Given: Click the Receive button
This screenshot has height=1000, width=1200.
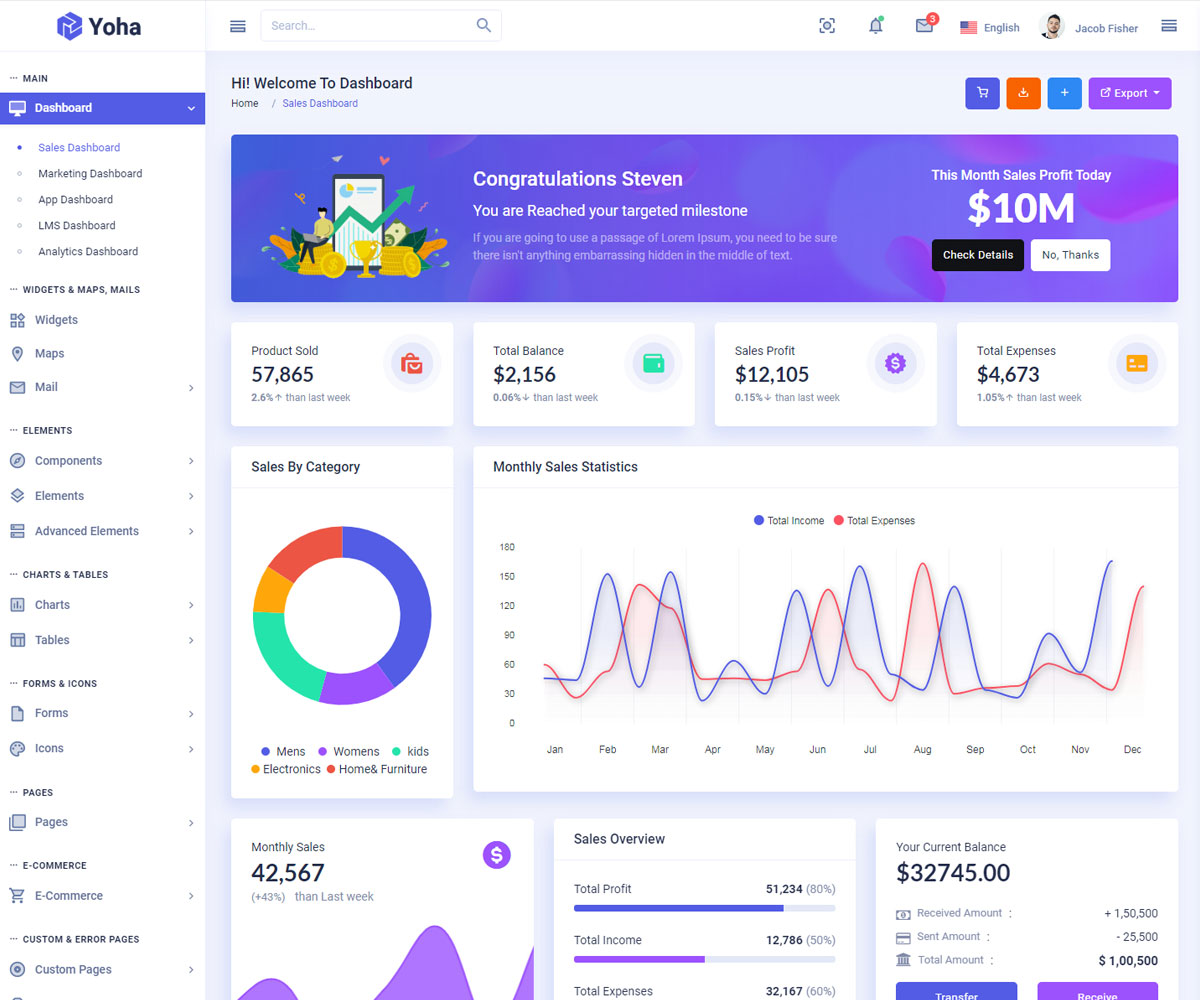Looking at the screenshot, I should pos(1097,991).
